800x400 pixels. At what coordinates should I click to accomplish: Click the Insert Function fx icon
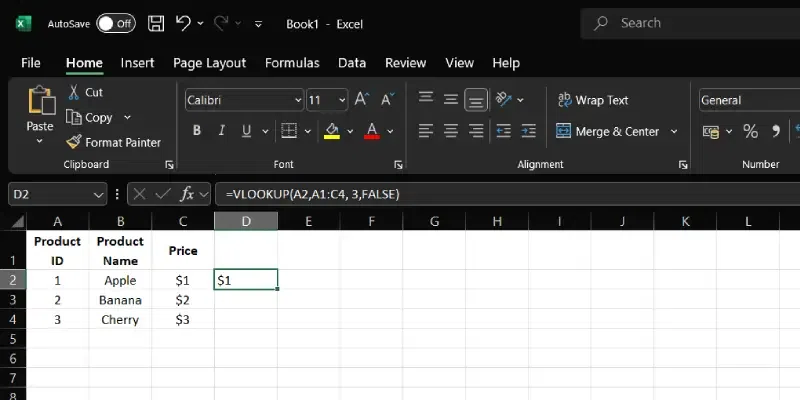[188, 194]
